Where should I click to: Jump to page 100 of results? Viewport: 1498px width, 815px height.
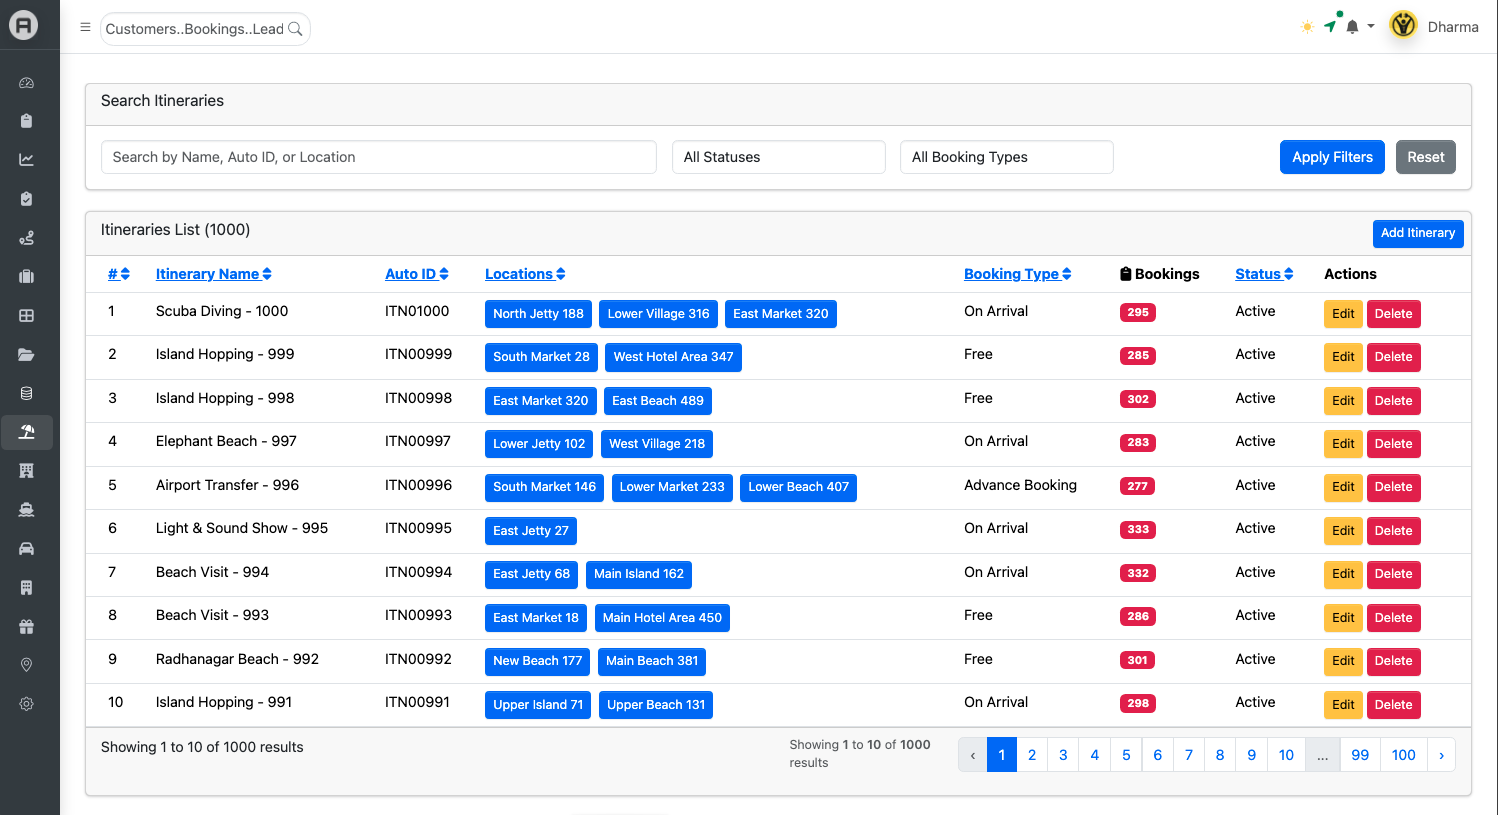1404,755
